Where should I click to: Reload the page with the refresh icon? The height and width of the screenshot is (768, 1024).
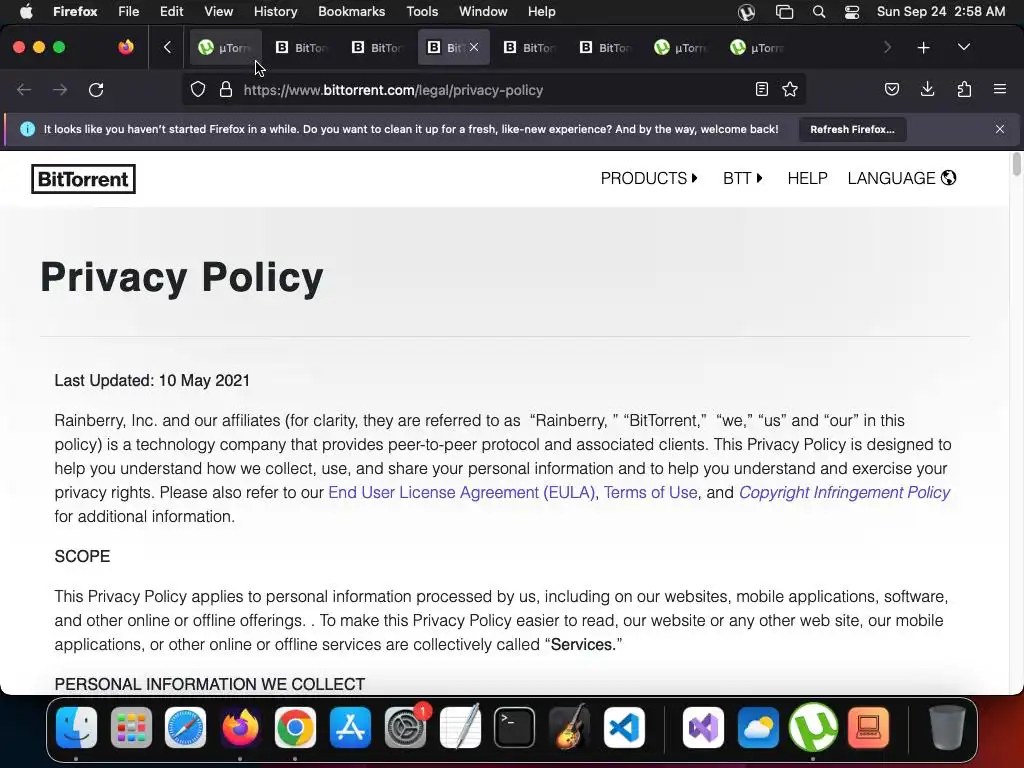96,89
